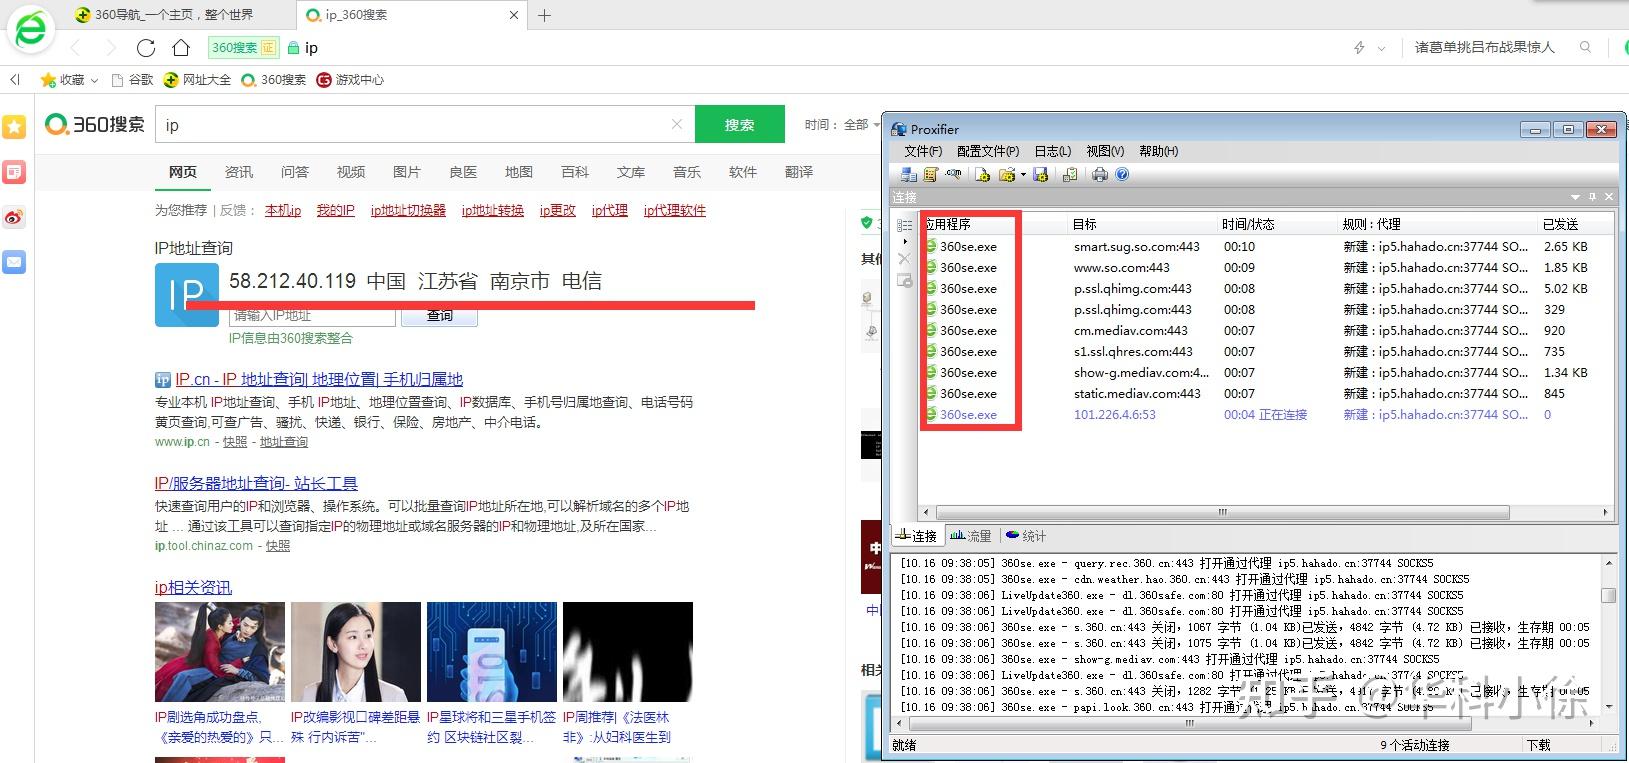Screen dimensions: 1629x763
Task: Open Proxy Servers settings icon in Proxifier toolbar
Action: tap(909, 175)
